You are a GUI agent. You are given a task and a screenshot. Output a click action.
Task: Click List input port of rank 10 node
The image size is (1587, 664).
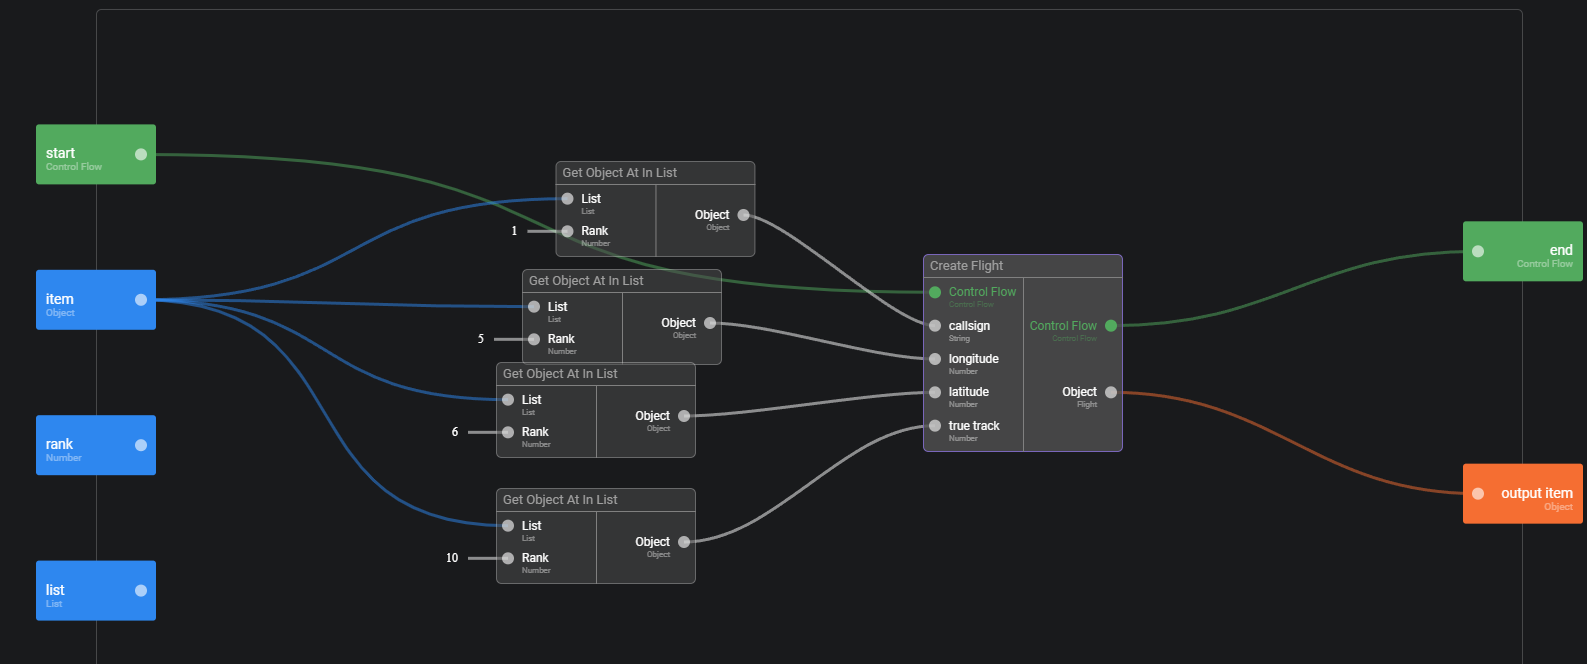[x=508, y=526]
